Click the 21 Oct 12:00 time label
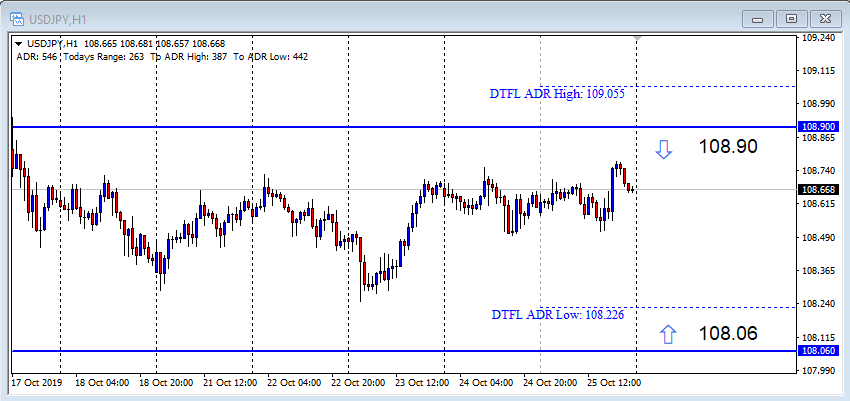The width and height of the screenshot is (850, 401). click(x=230, y=383)
